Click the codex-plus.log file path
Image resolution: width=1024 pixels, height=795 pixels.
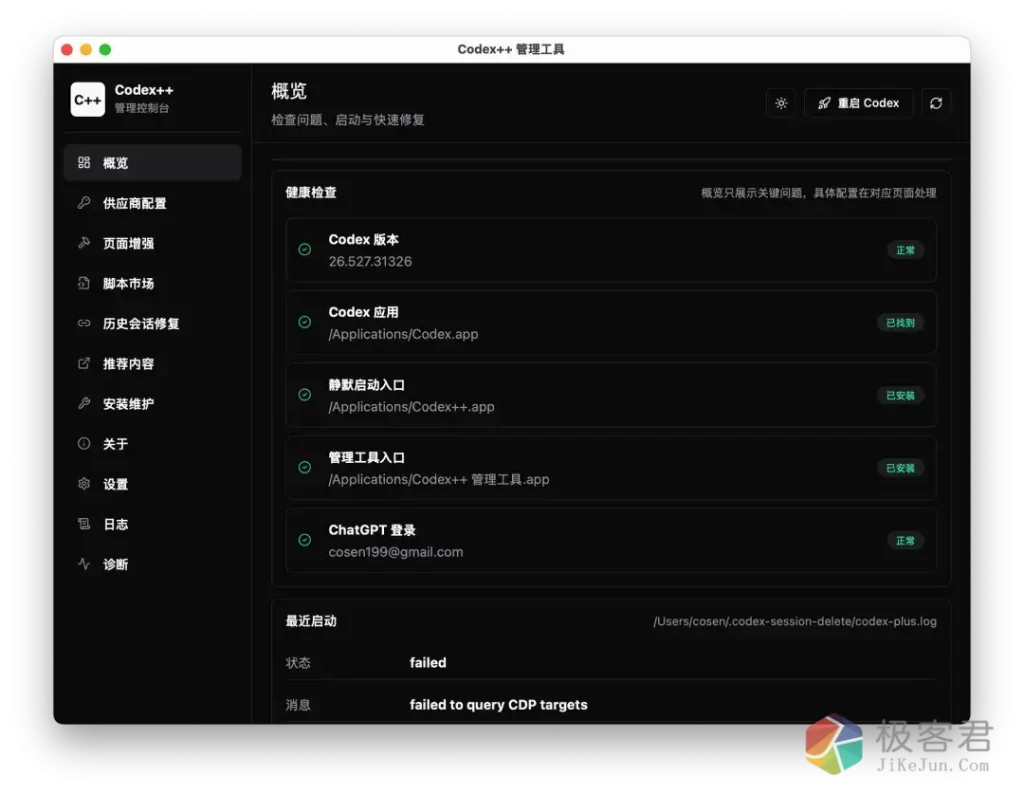click(795, 621)
